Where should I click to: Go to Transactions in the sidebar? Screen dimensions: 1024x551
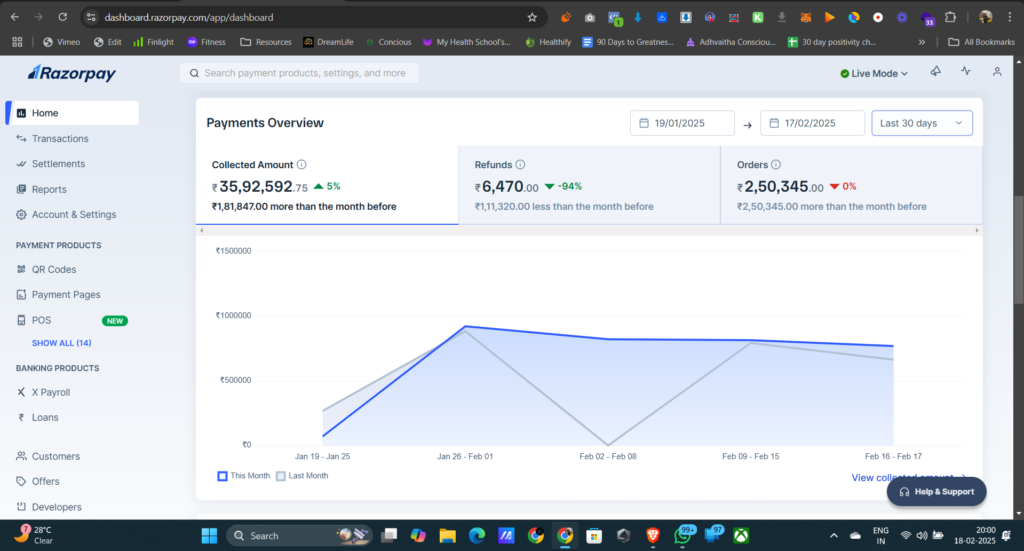tap(60, 138)
